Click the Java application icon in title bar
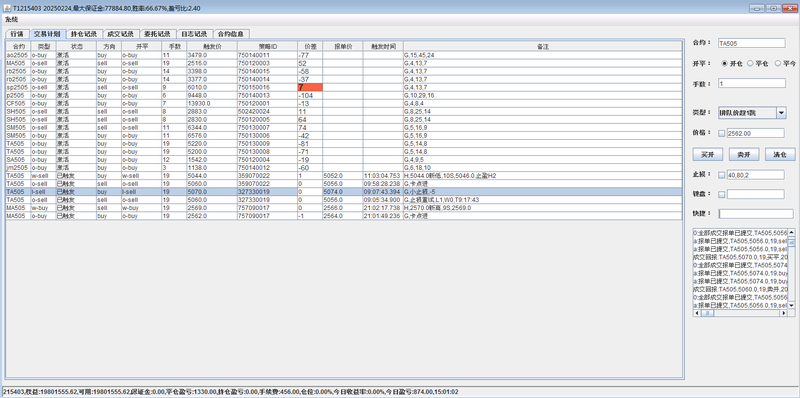Screen dimensions: 800x398 (x=6, y=8)
